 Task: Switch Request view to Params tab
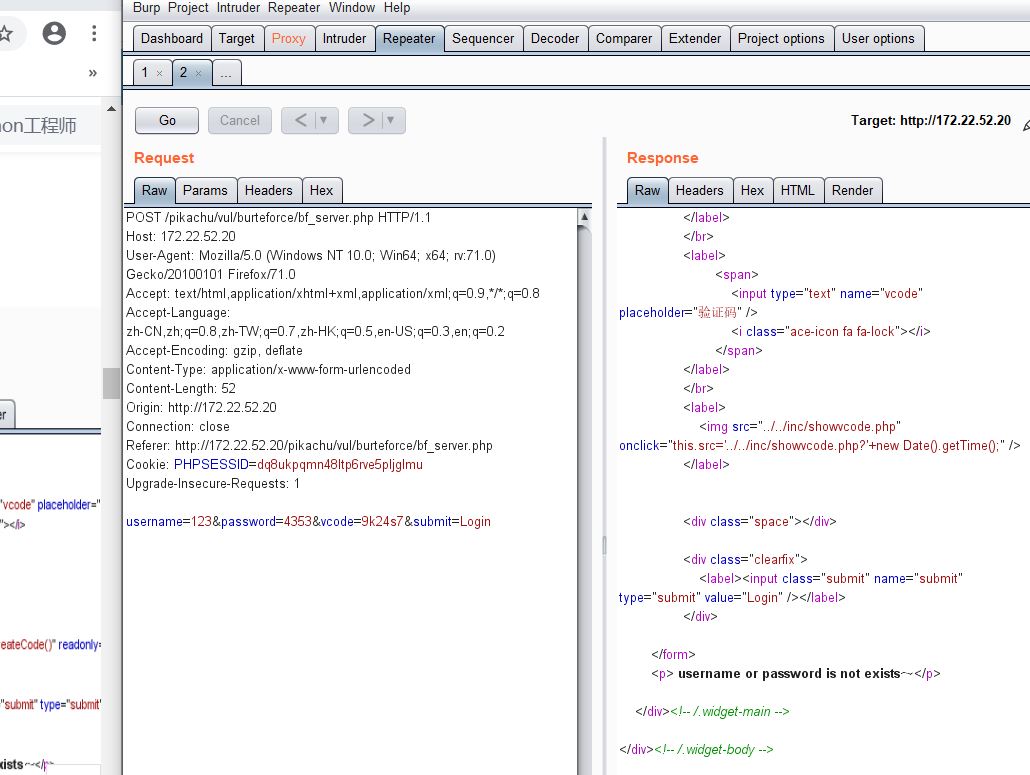pos(204,190)
